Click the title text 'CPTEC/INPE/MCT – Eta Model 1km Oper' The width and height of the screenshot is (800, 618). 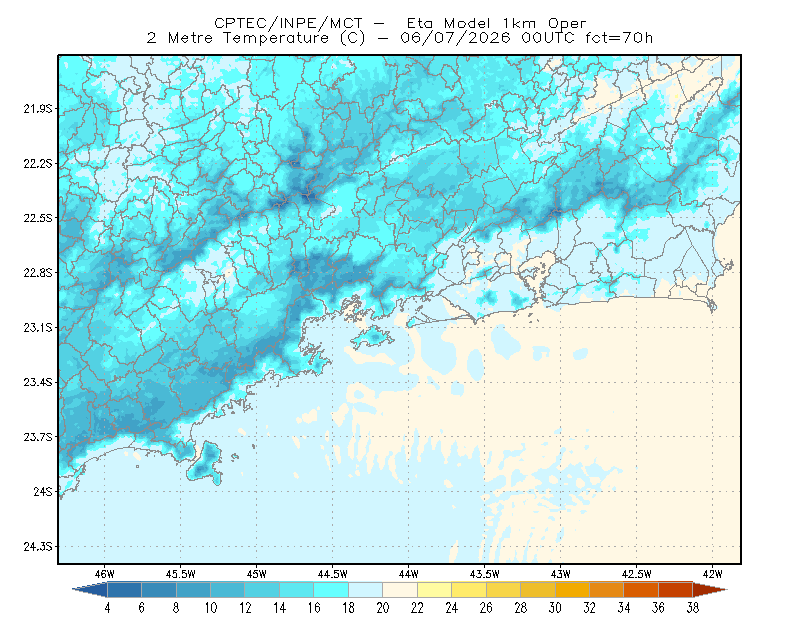(x=400, y=23)
